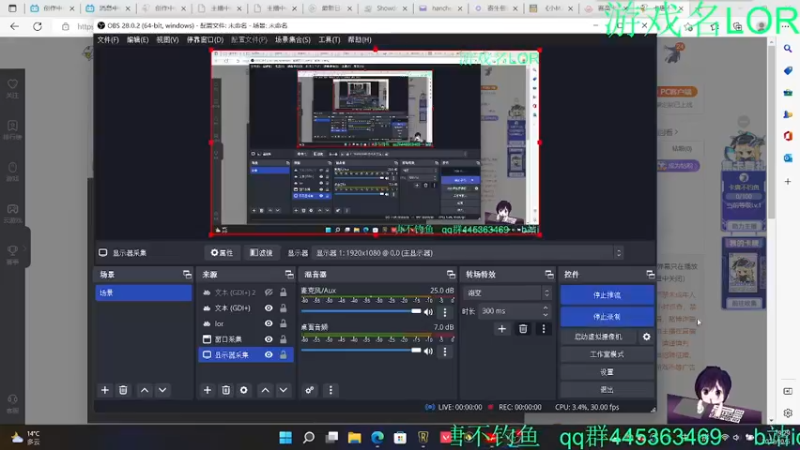Open OBS 设置 settings button

(607, 372)
